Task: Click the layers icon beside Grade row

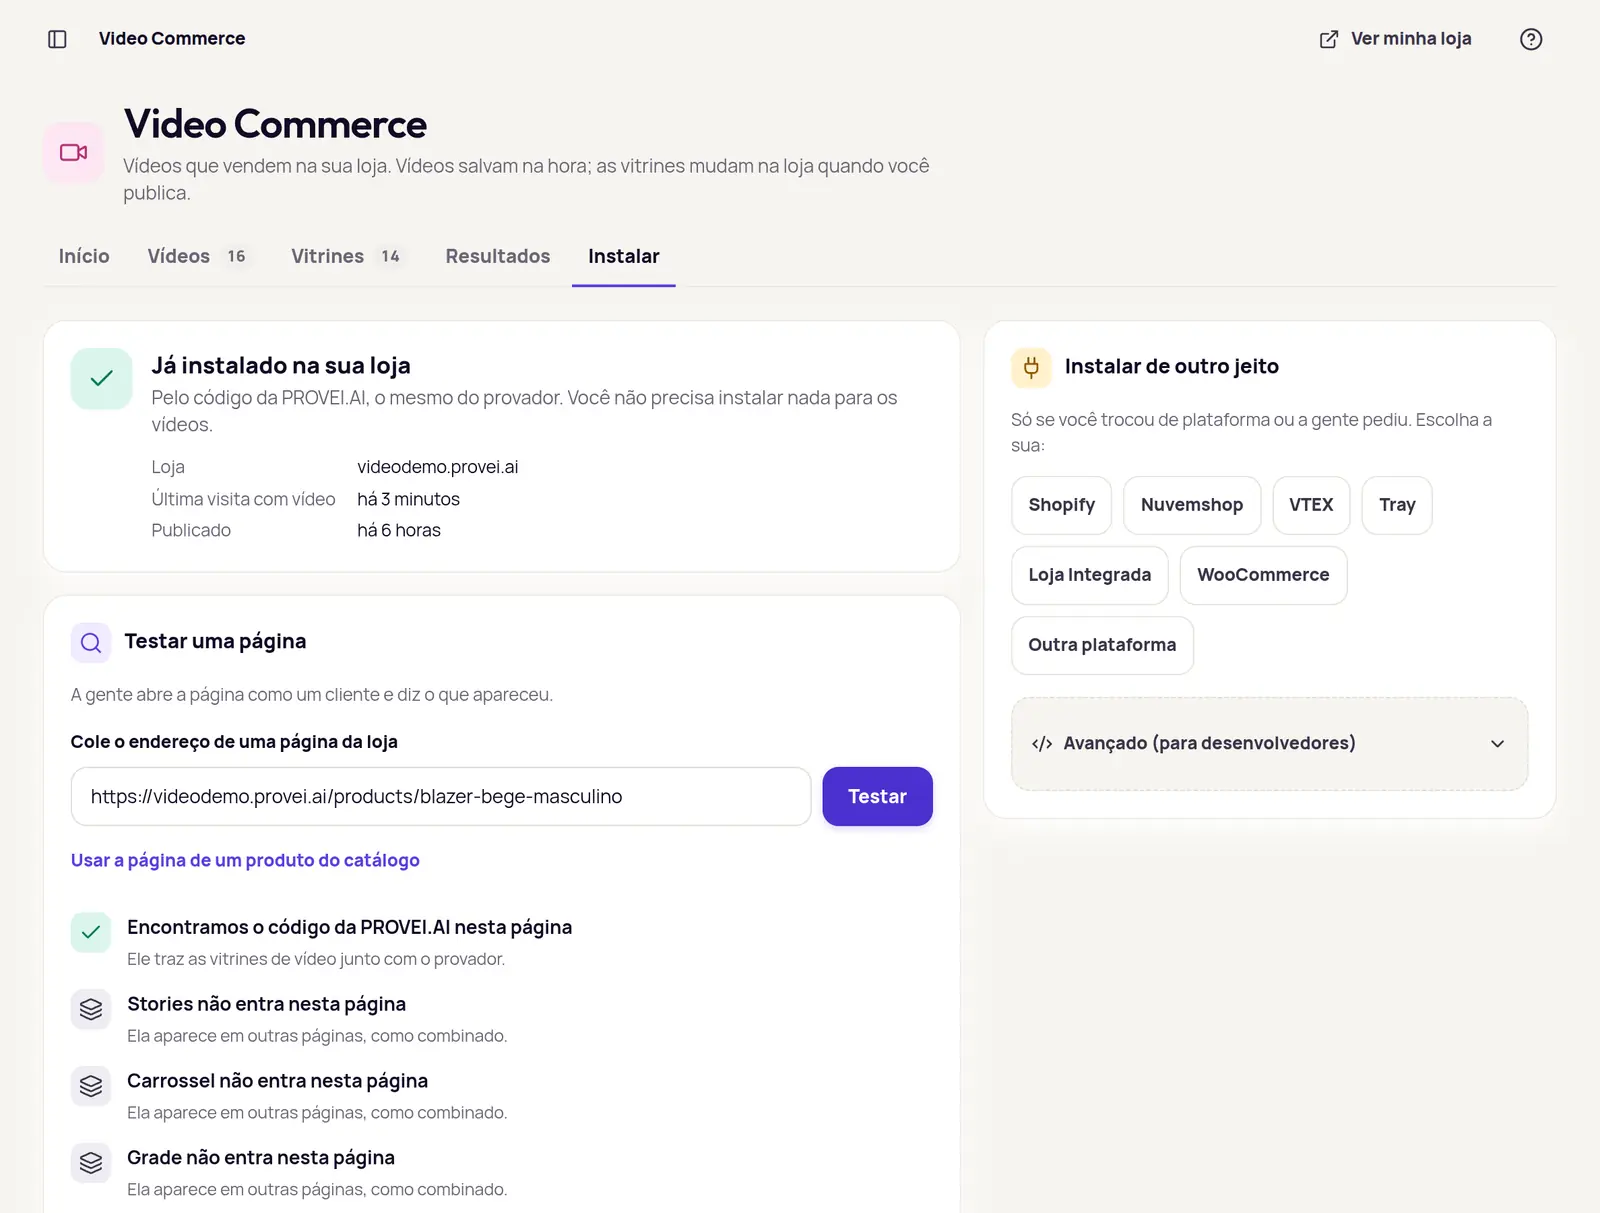Action: 91,1163
